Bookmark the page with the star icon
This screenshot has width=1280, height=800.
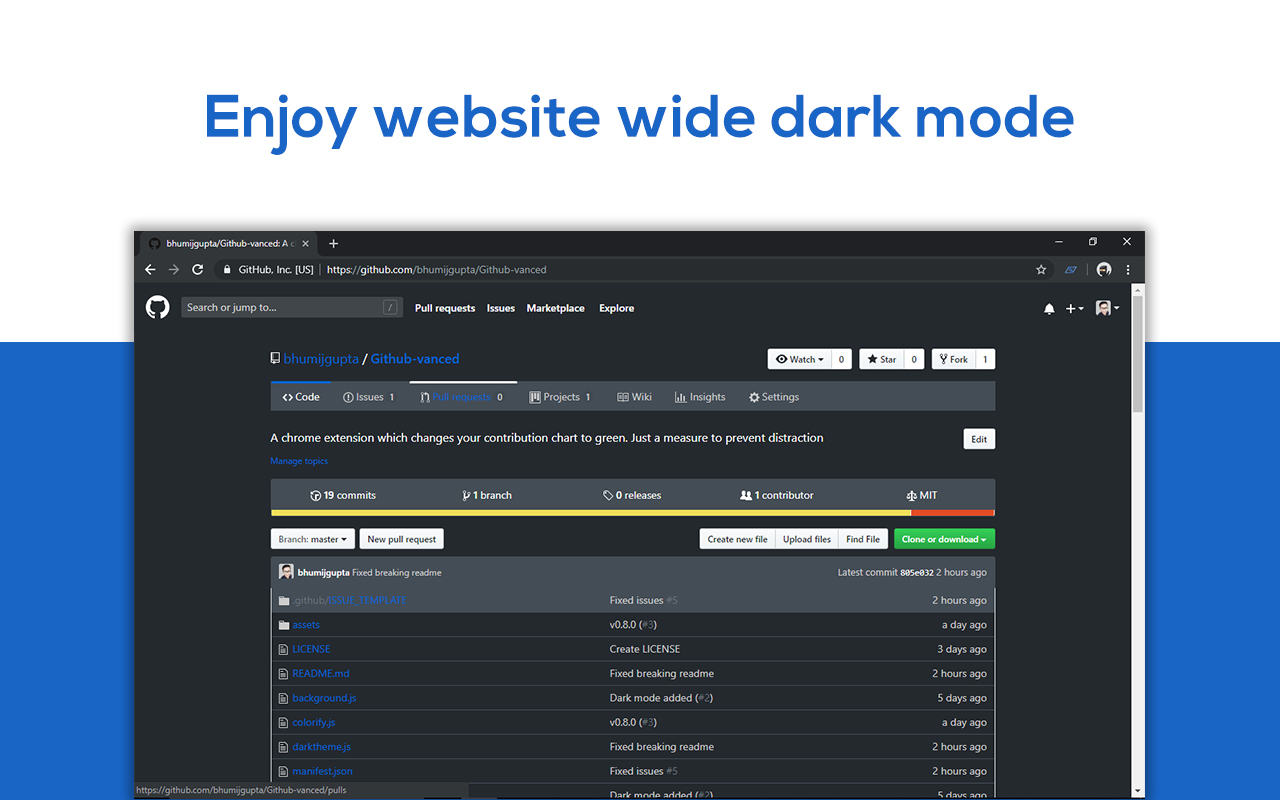tap(1041, 269)
